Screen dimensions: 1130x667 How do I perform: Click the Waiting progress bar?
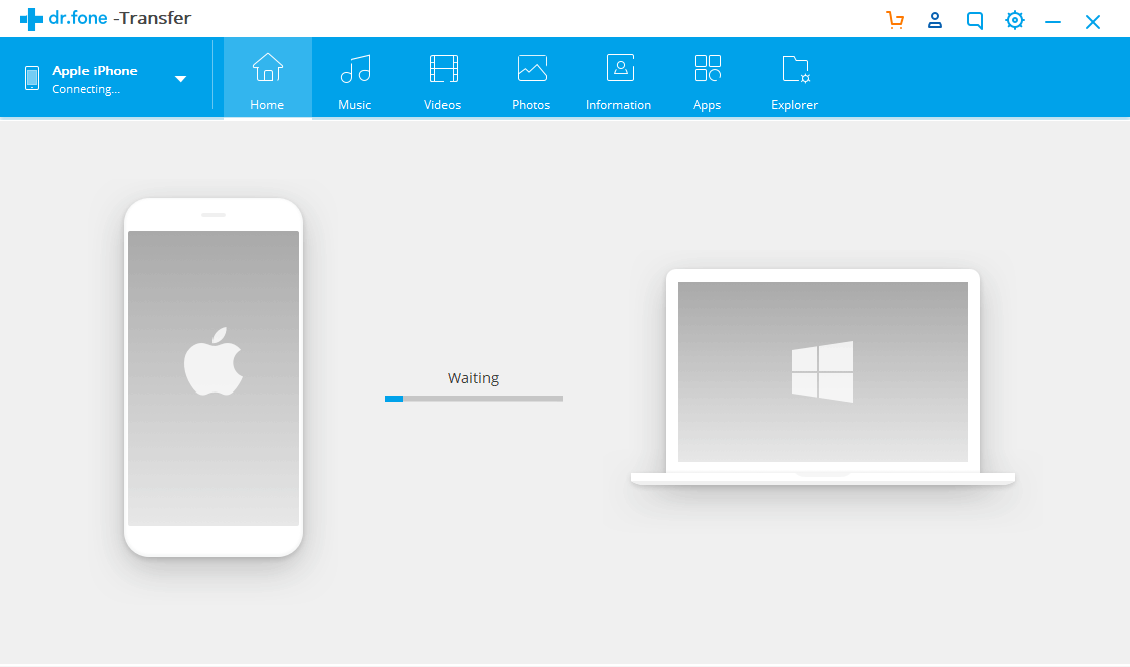tap(473, 398)
